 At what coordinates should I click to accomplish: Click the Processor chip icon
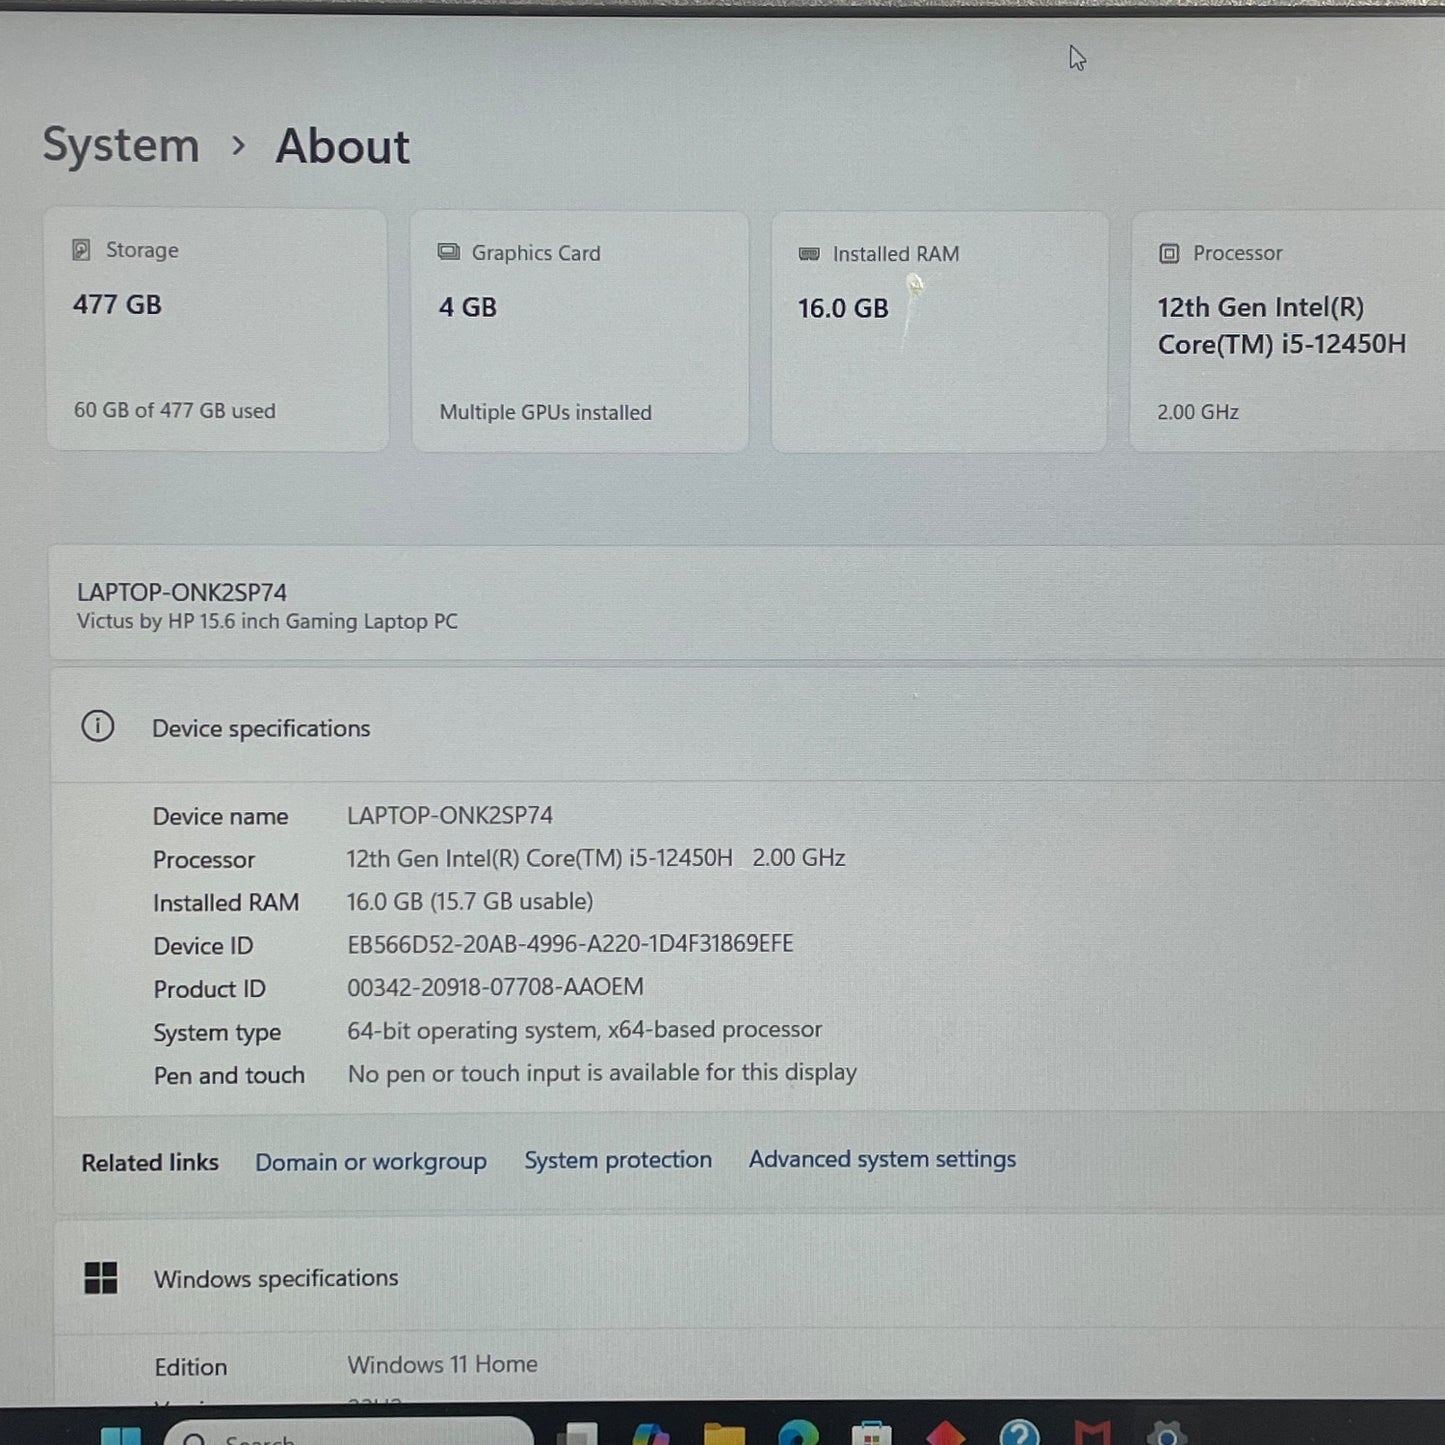pos(1169,253)
